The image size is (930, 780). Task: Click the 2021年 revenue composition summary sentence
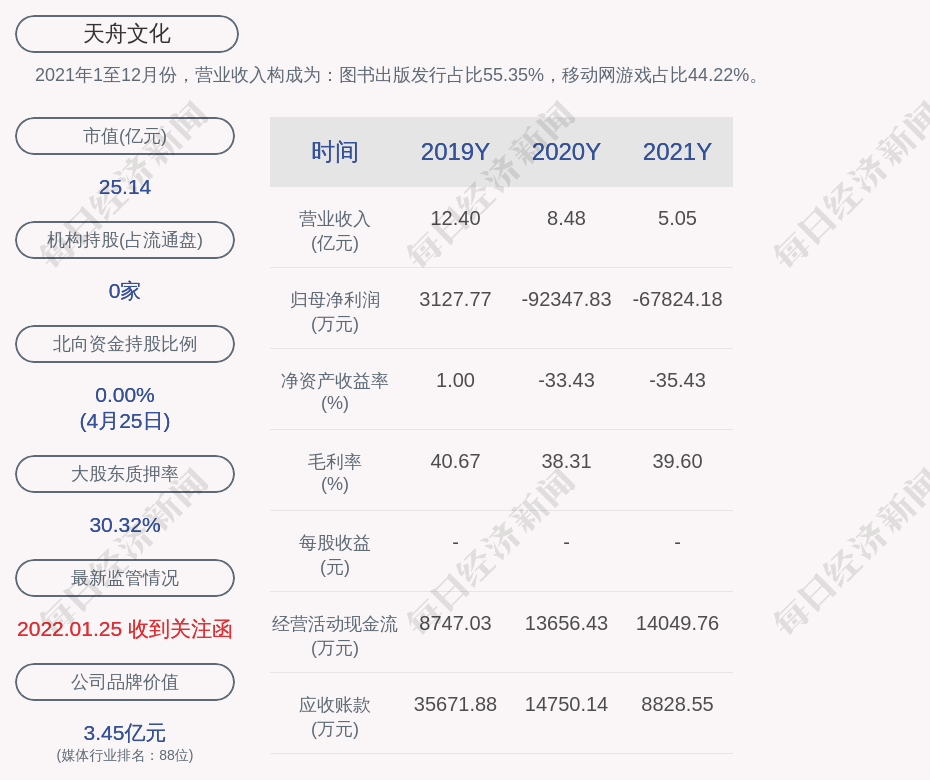[x=398, y=75]
